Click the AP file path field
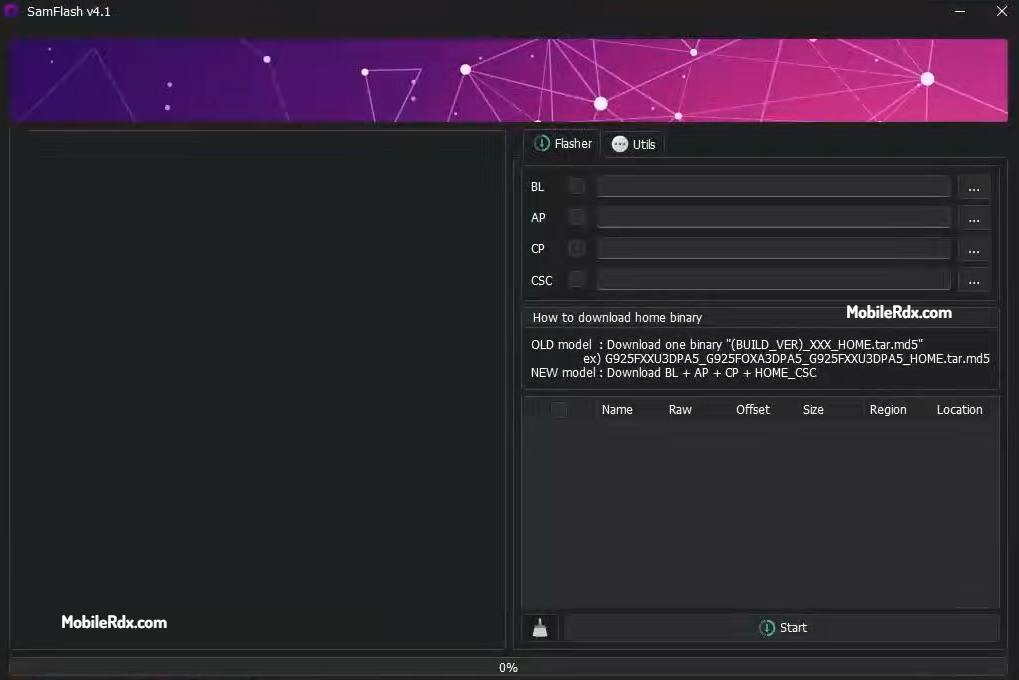The height and width of the screenshot is (680, 1019). (773, 217)
